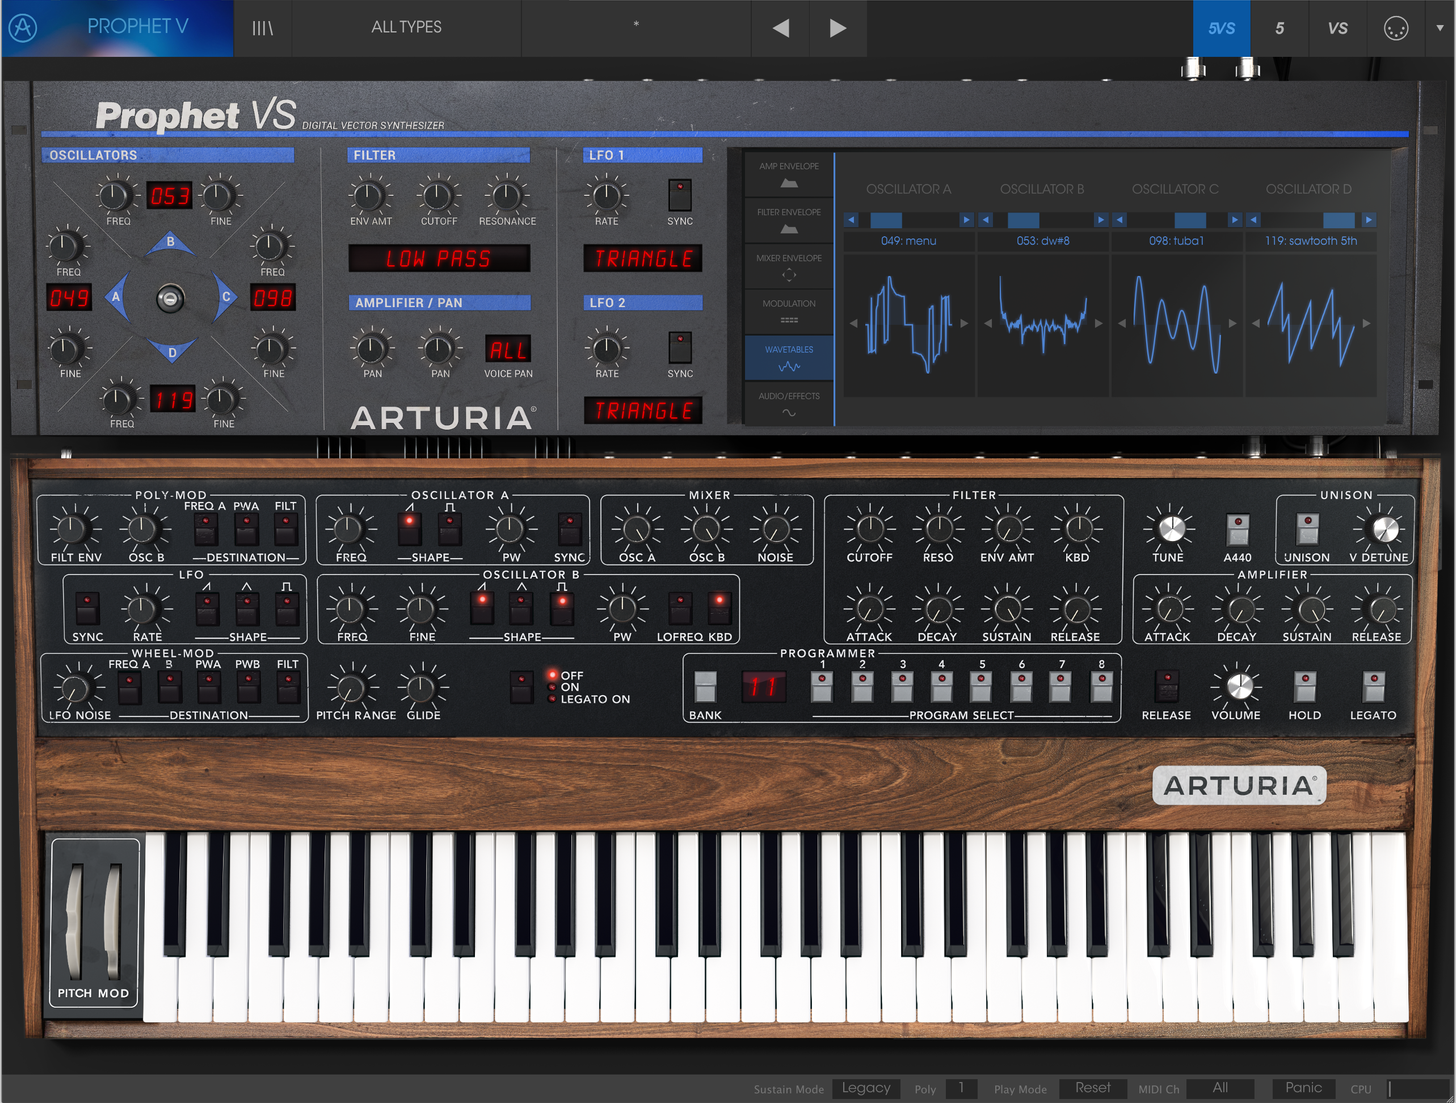1456x1103 pixels.
Task: Show the Audio/Effects panel
Action: [x=789, y=403]
